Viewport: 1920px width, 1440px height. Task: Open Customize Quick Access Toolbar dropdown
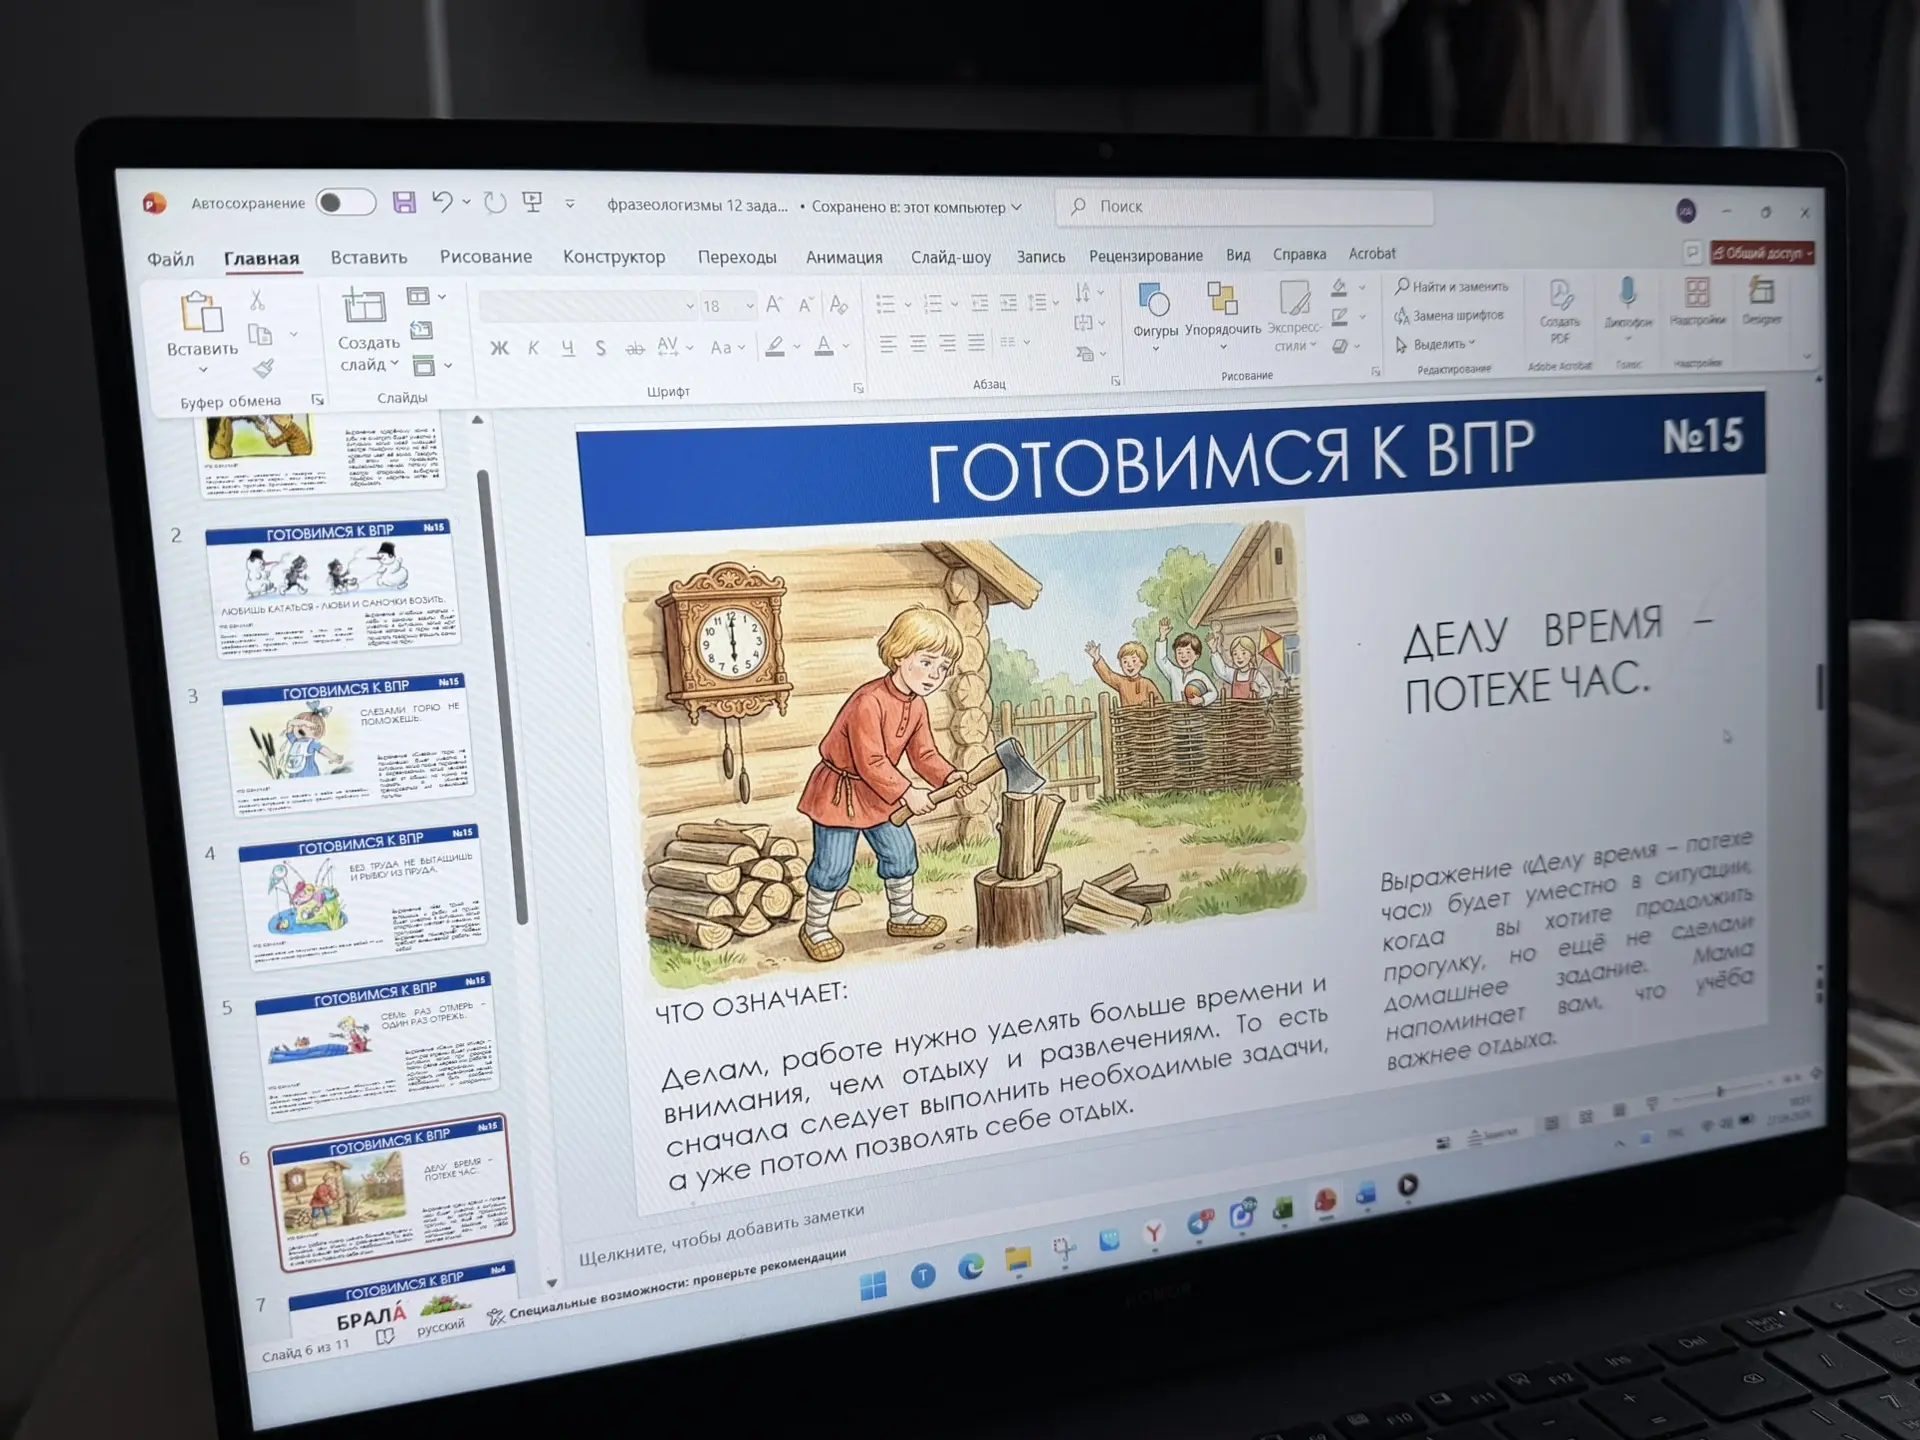(x=569, y=204)
